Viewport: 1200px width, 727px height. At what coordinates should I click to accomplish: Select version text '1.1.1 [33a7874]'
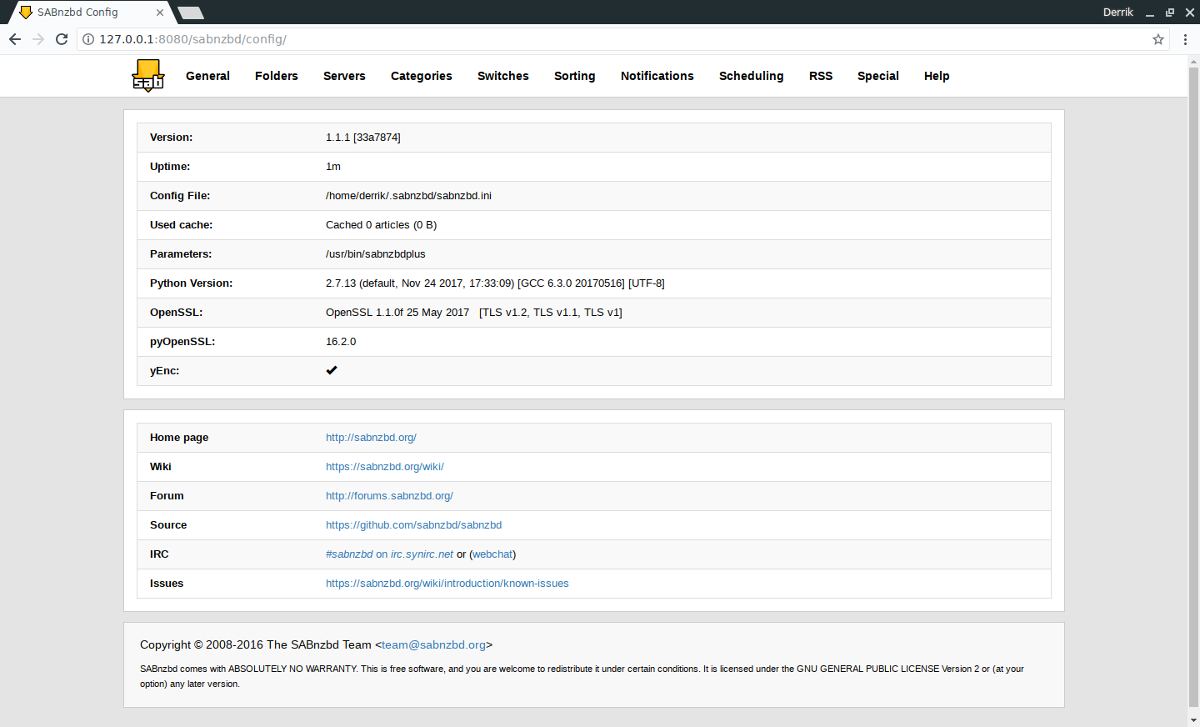tap(363, 138)
